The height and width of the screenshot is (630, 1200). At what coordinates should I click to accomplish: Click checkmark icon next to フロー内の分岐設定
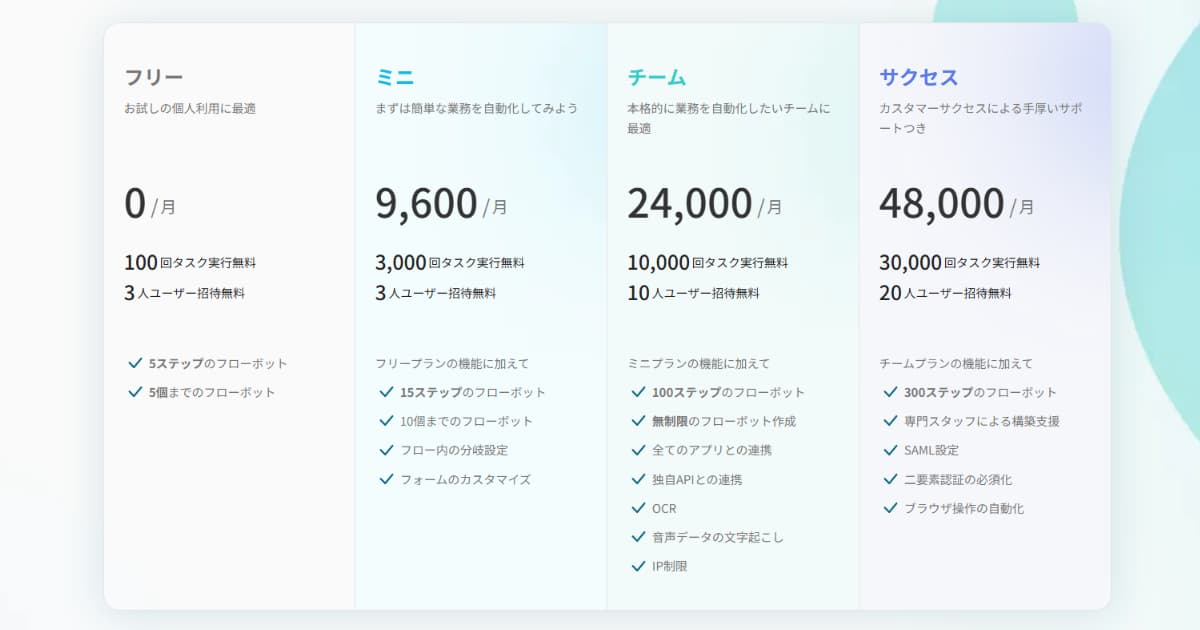[386, 450]
